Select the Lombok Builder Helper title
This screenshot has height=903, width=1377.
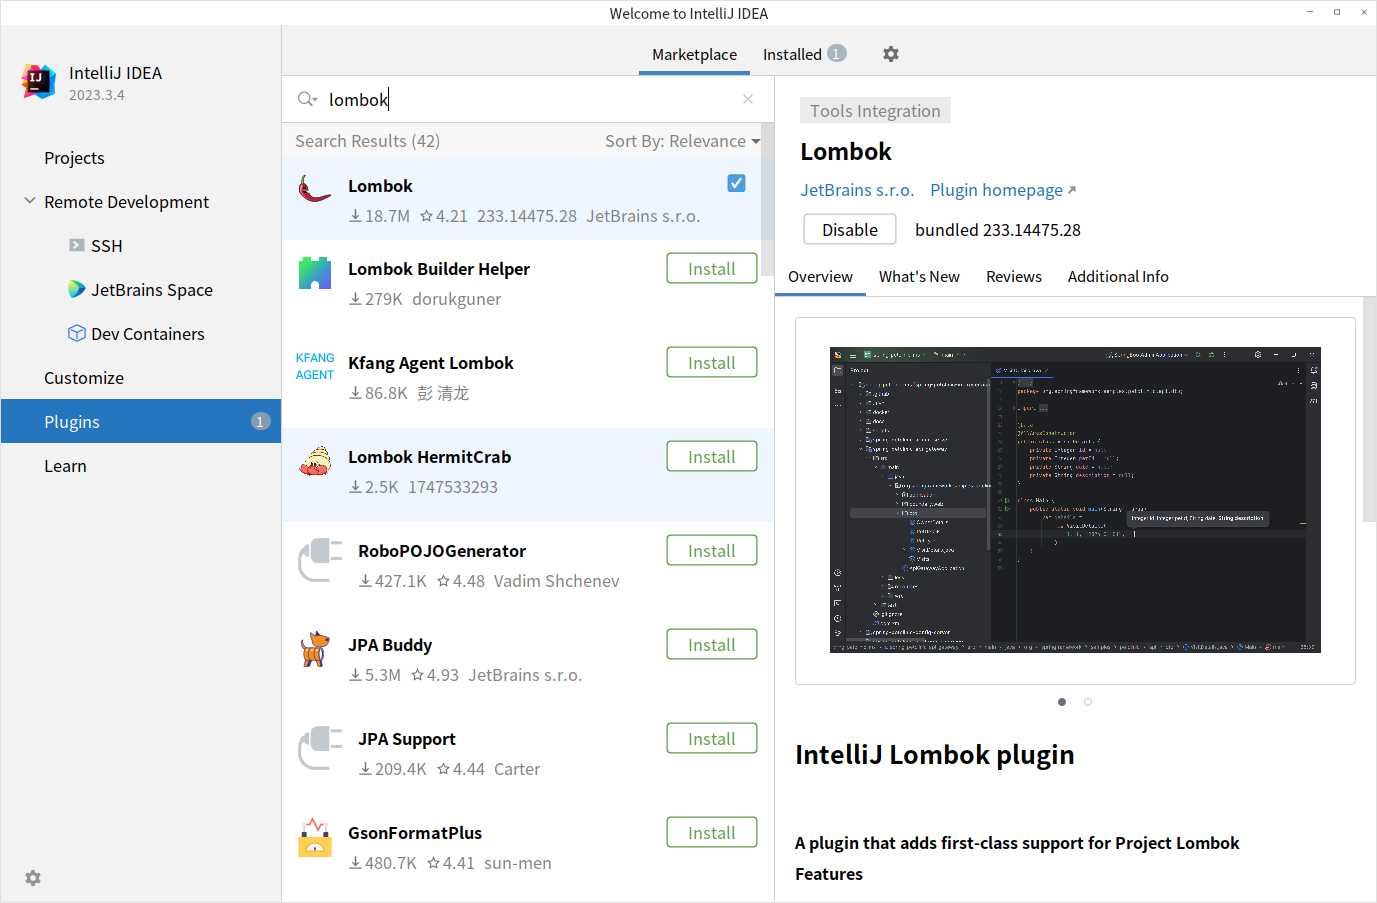(x=439, y=269)
